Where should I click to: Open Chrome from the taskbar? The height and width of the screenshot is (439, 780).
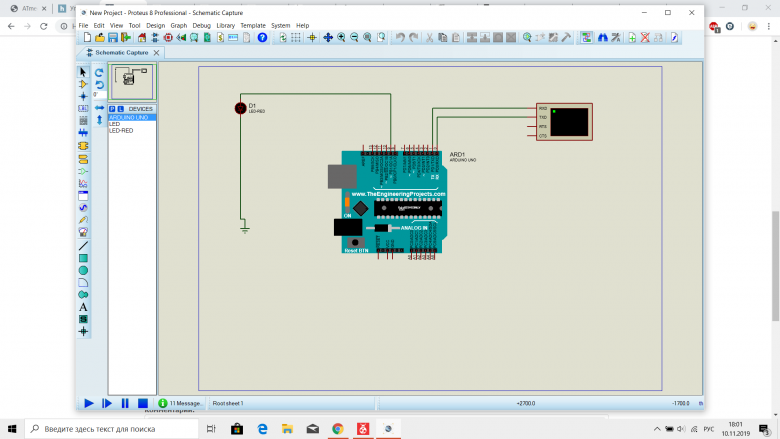tap(338, 429)
